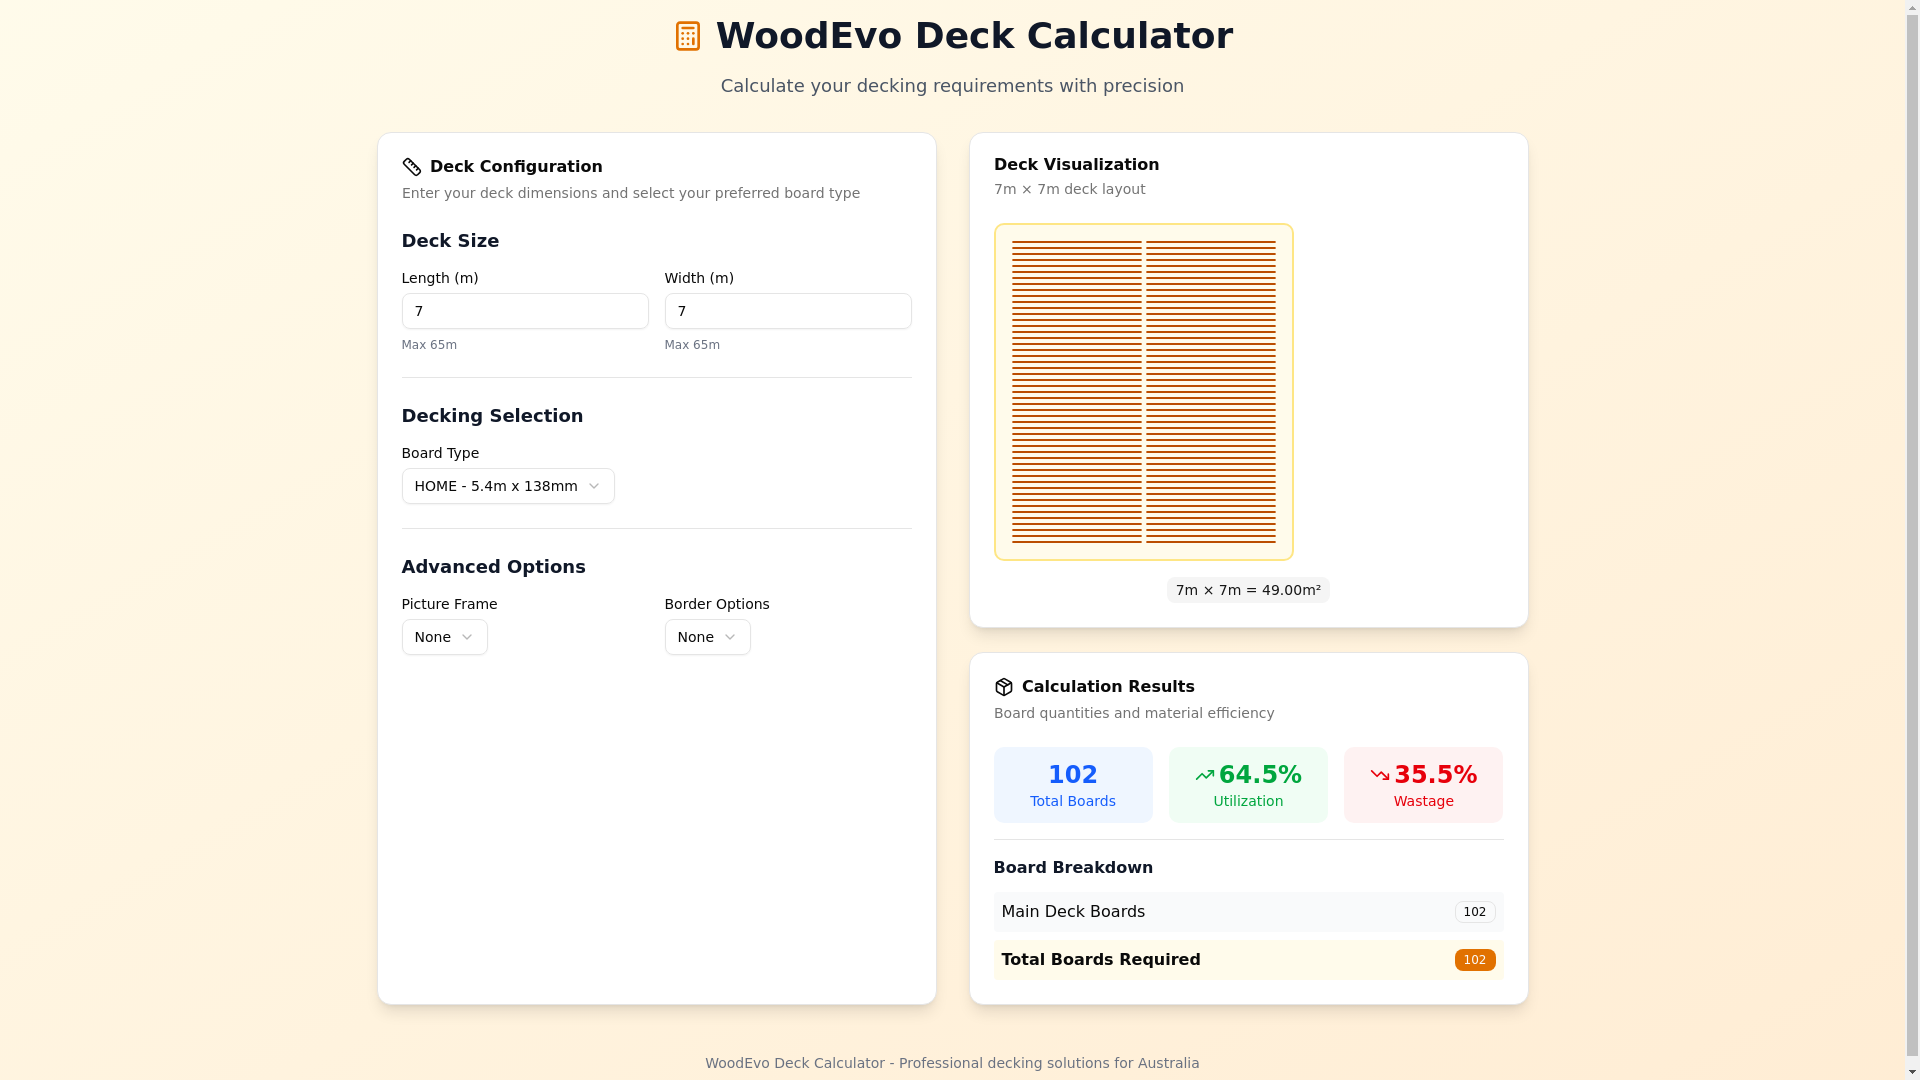Click the 7m × 7m = 49.00m² area badge
The image size is (1920, 1080).
click(x=1248, y=590)
